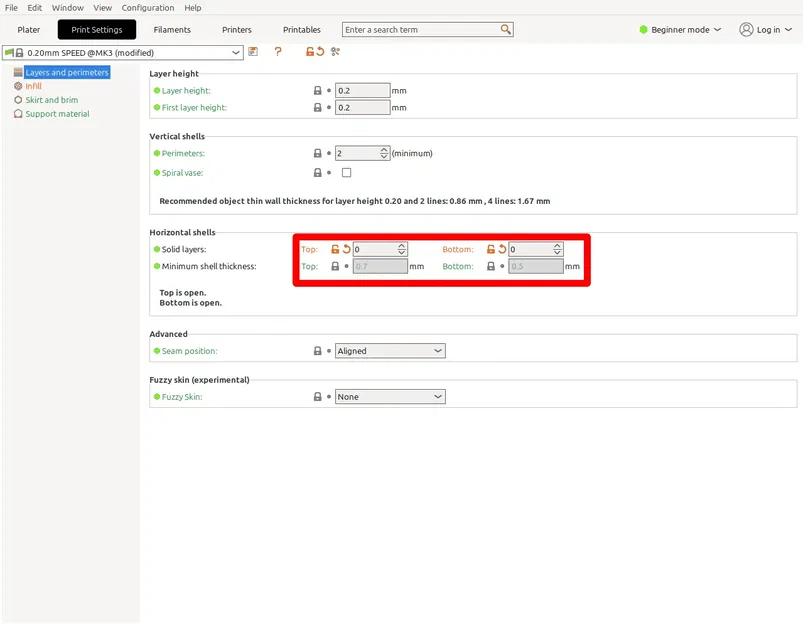Click the lock icon for Seam position
803x625 pixels.
[318, 351]
